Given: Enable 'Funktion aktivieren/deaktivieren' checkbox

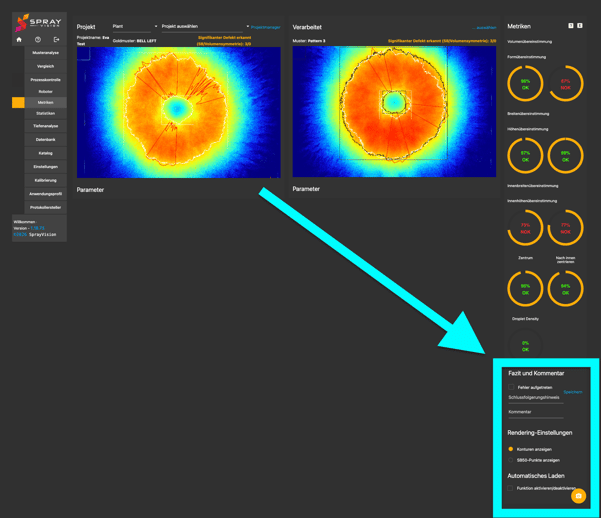Looking at the screenshot, I should [511, 488].
